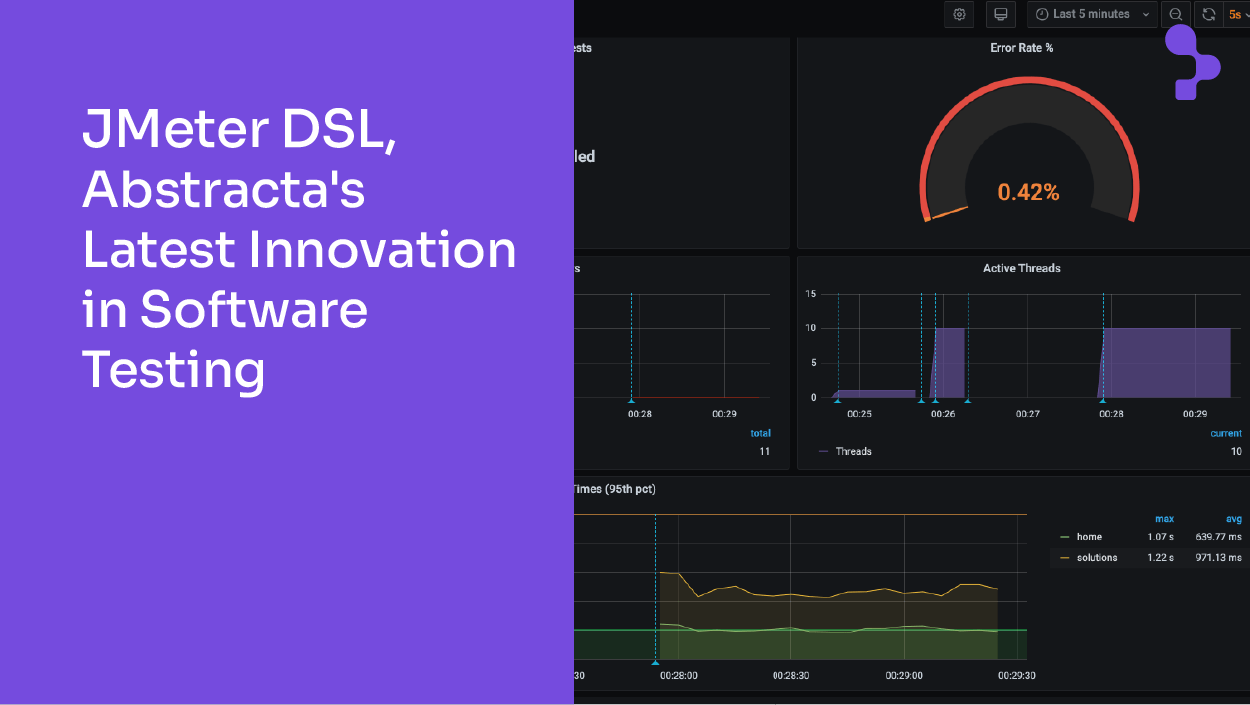Image resolution: width=1250 pixels, height=705 pixels.
Task: Select the green home series marker
Action: pyautogui.click(x=1066, y=537)
